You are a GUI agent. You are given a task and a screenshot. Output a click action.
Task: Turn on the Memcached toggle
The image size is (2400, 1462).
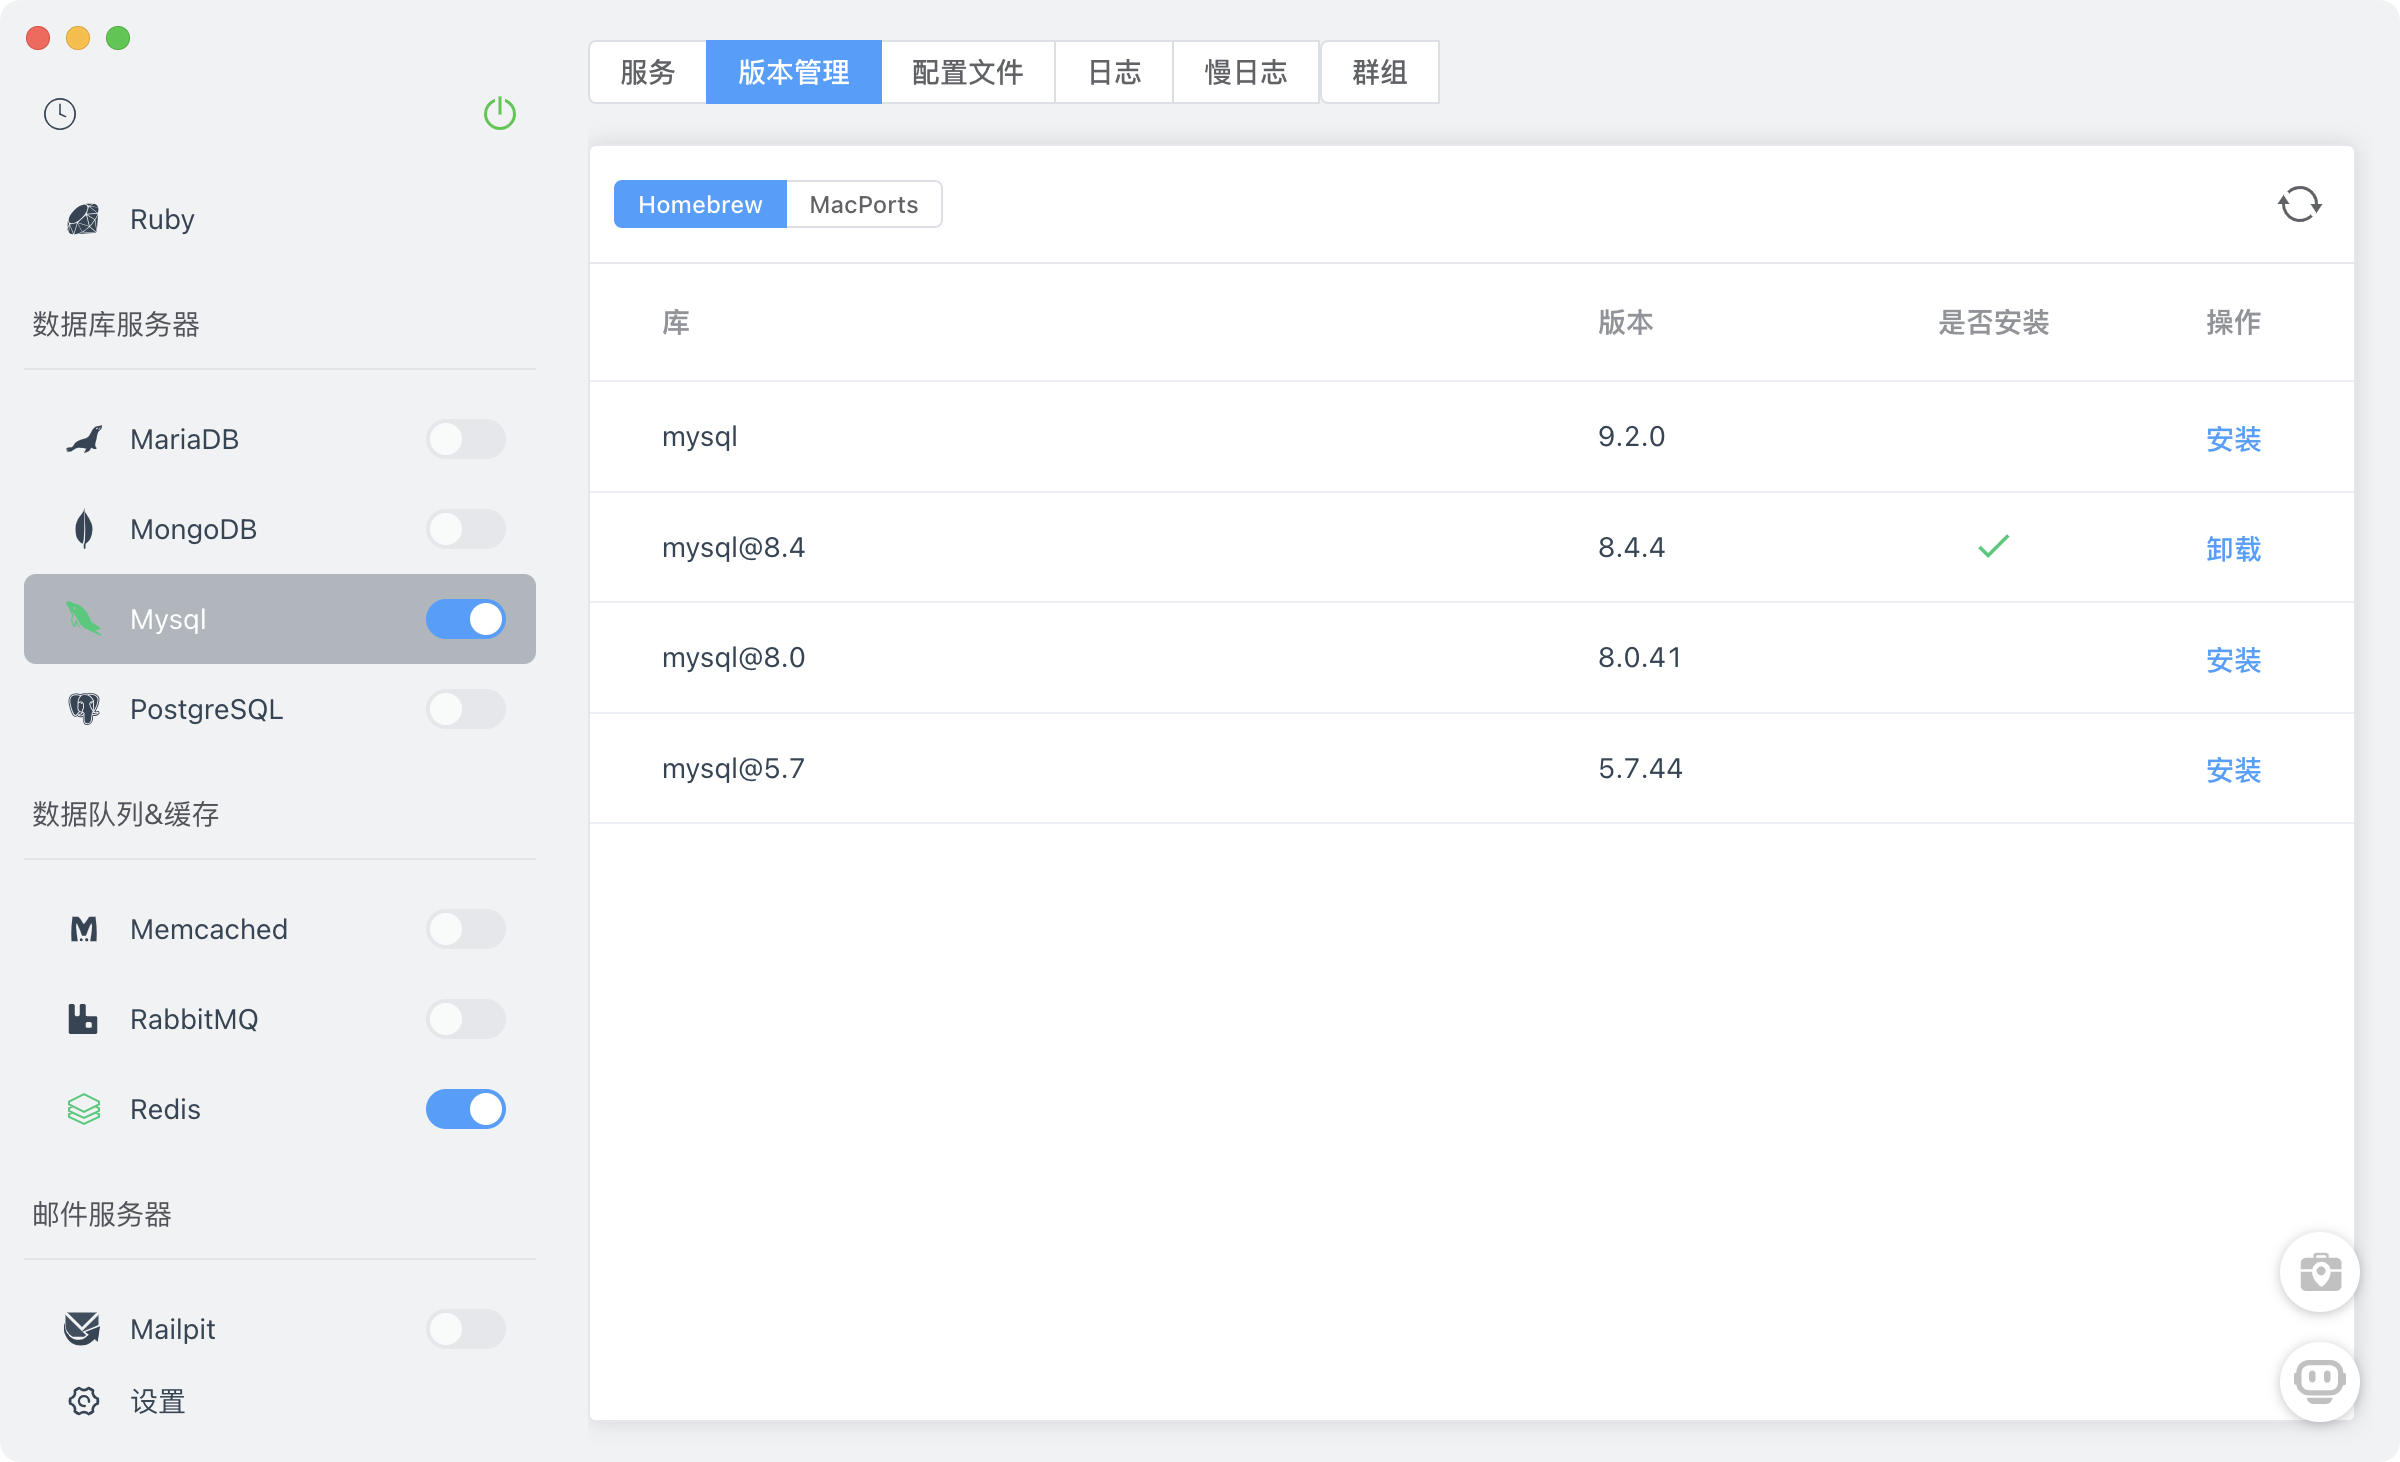point(466,929)
